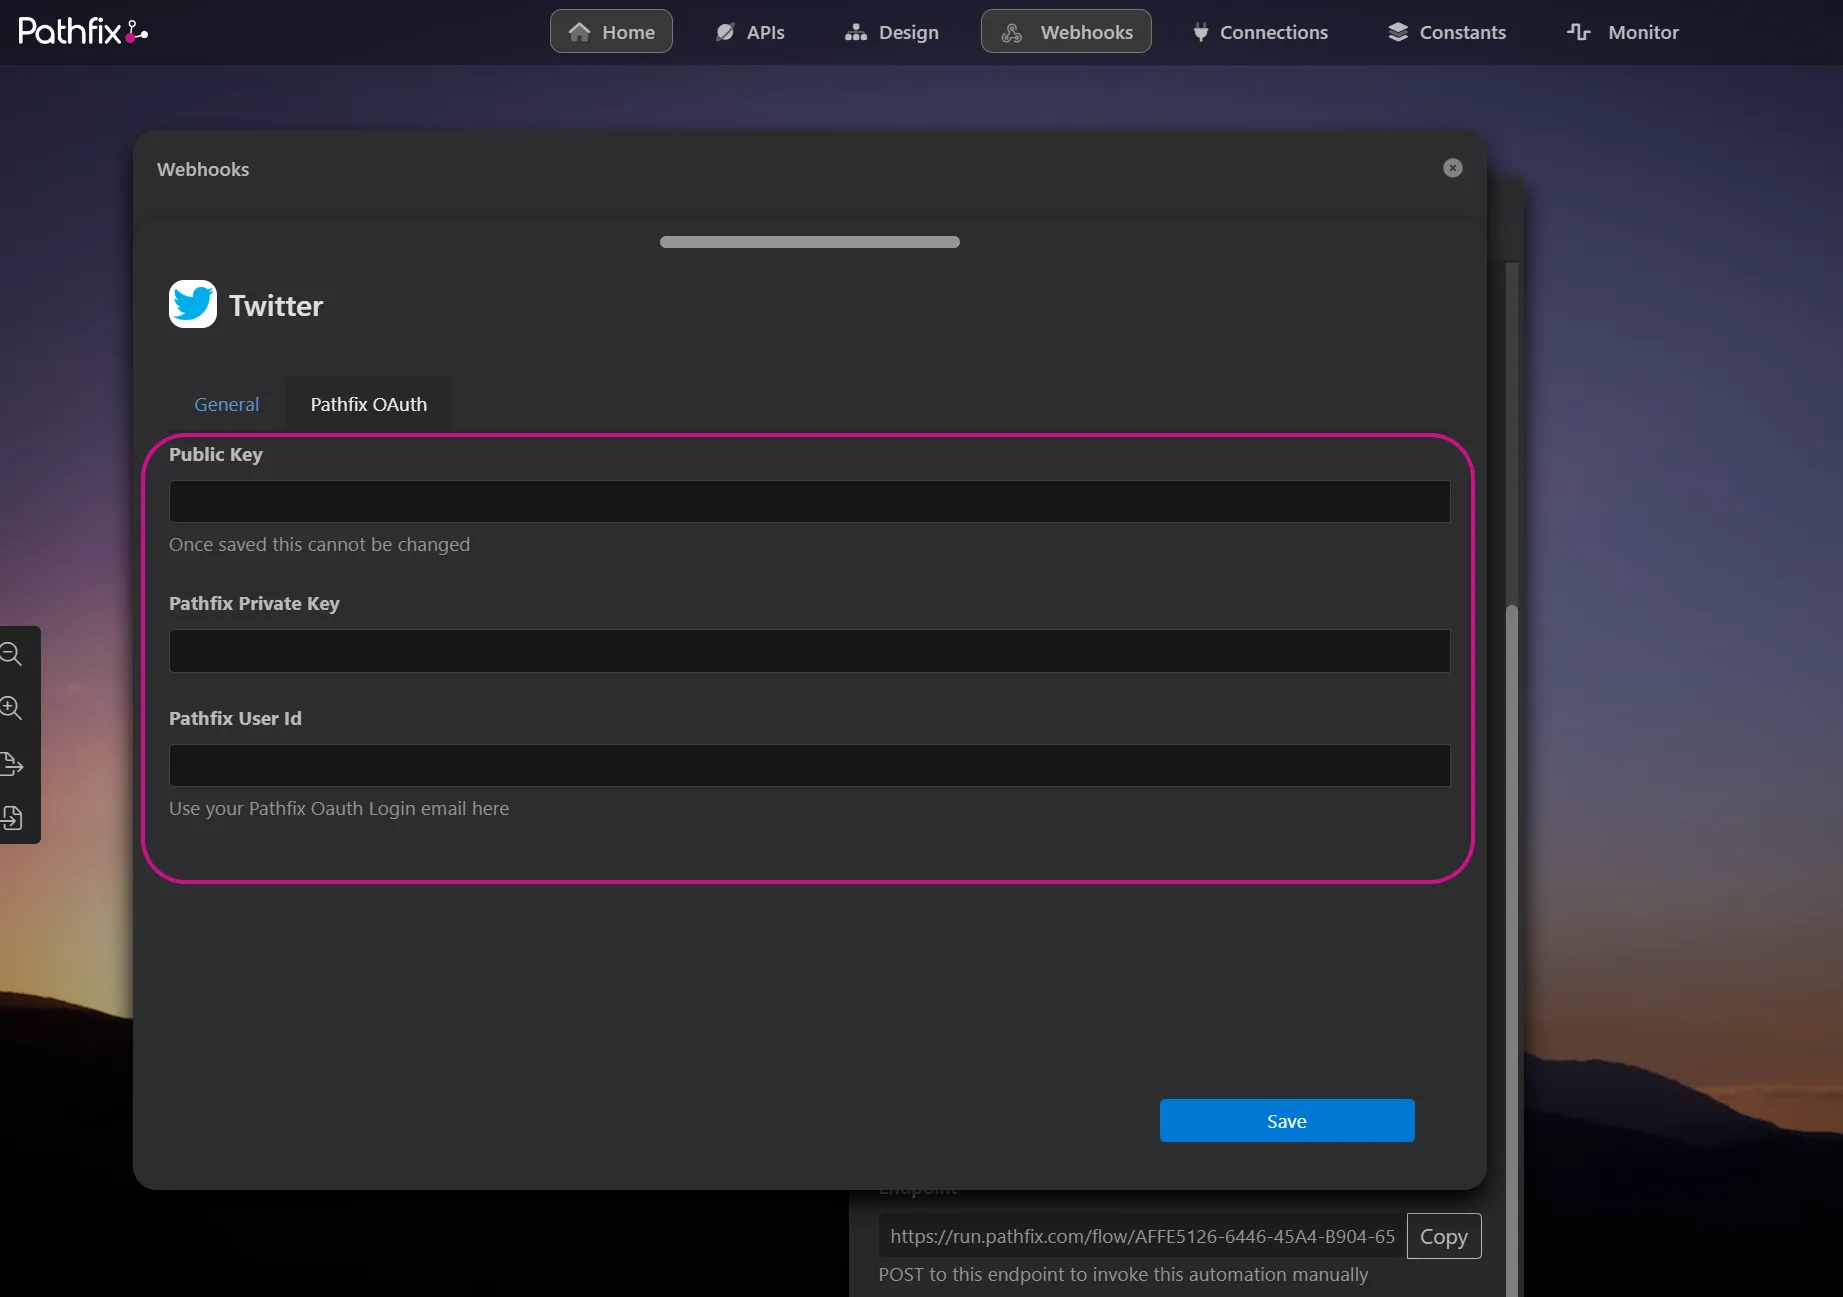The height and width of the screenshot is (1297, 1843).
Task: Click the dialog's top drag handle bar
Action: 809,242
